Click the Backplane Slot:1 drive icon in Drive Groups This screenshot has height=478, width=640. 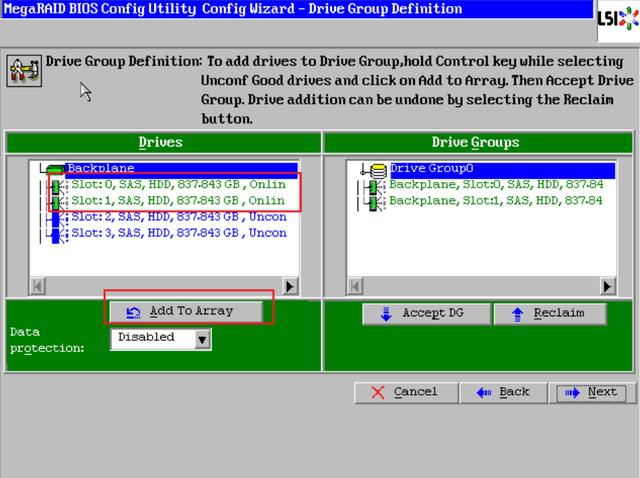point(375,203)
